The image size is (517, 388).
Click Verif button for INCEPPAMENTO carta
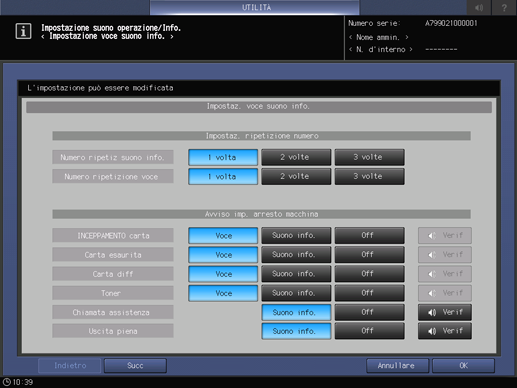[x=445, y=235]
